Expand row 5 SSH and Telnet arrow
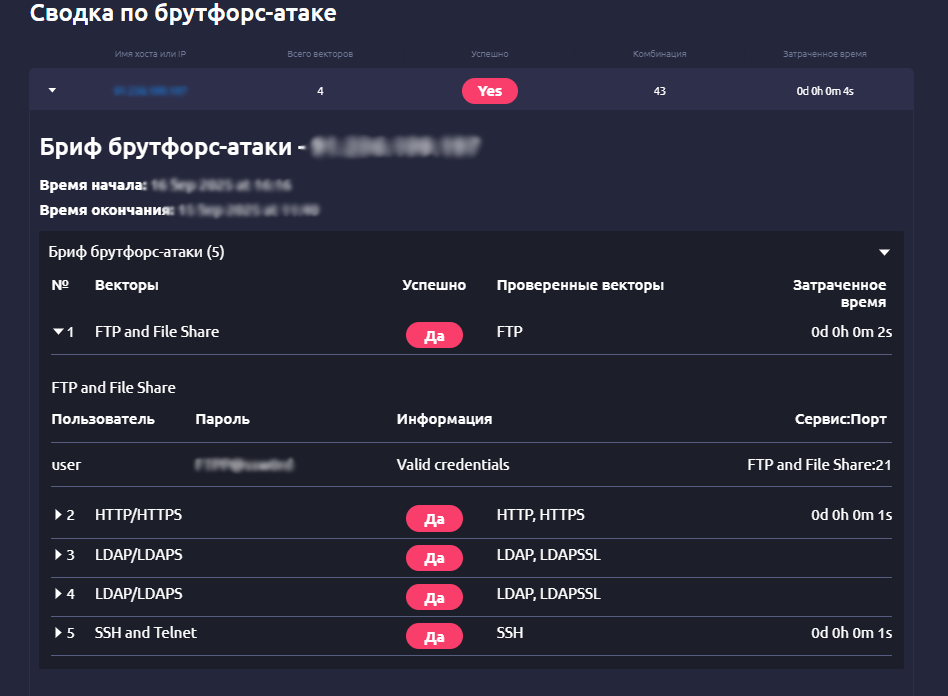Screen dimensions: 948x696 59,633
